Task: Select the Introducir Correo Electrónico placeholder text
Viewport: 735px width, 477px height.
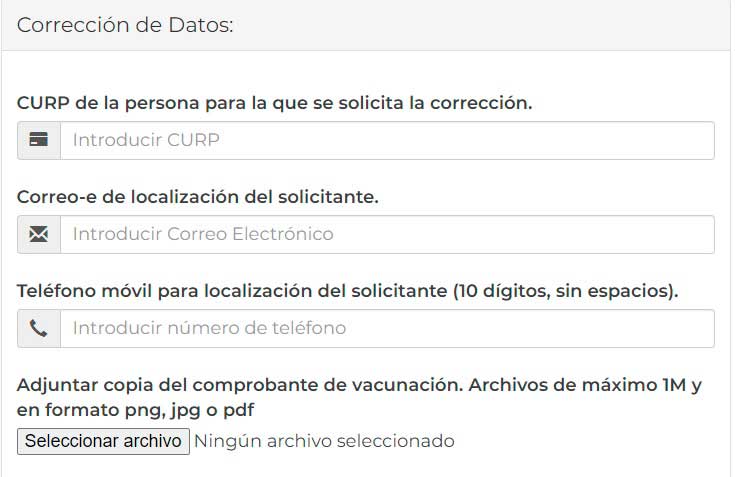Action: [x=203, y=234]
